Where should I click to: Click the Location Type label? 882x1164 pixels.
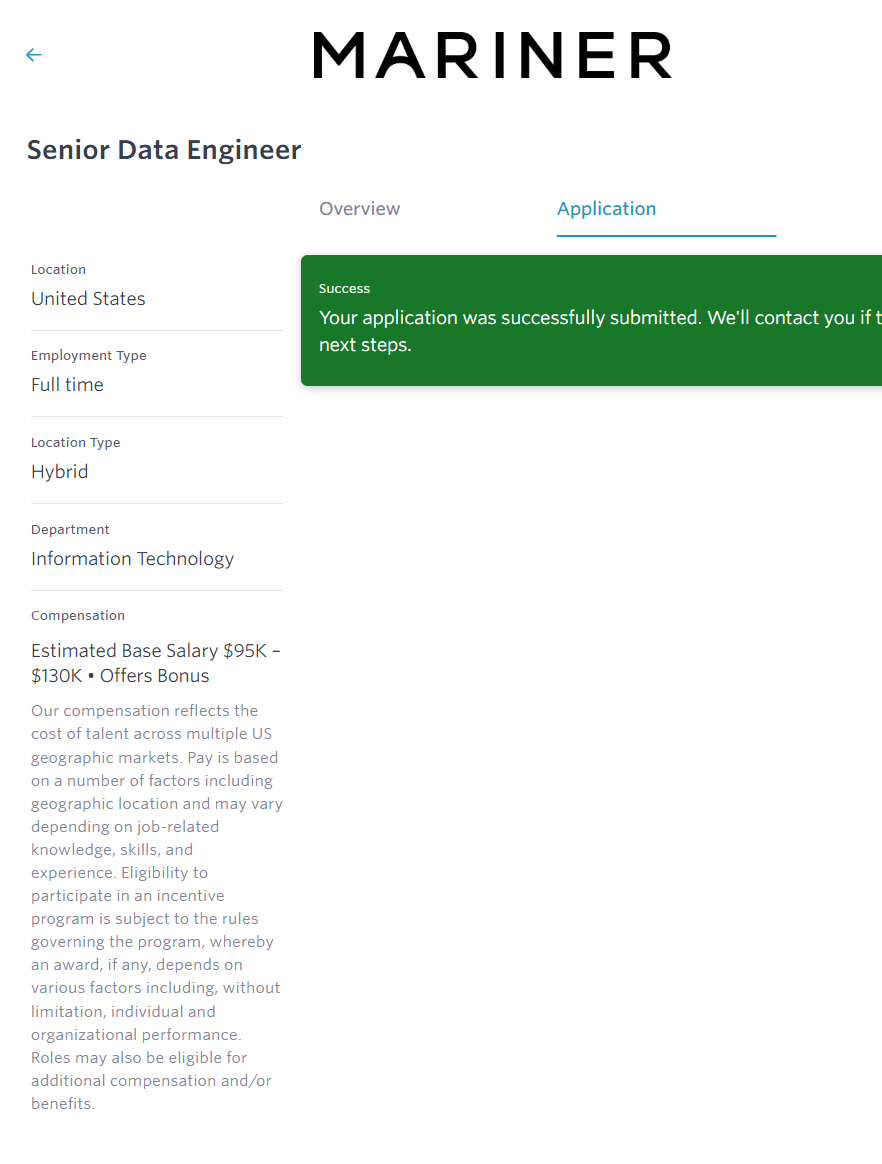click(x=75, y=443)
